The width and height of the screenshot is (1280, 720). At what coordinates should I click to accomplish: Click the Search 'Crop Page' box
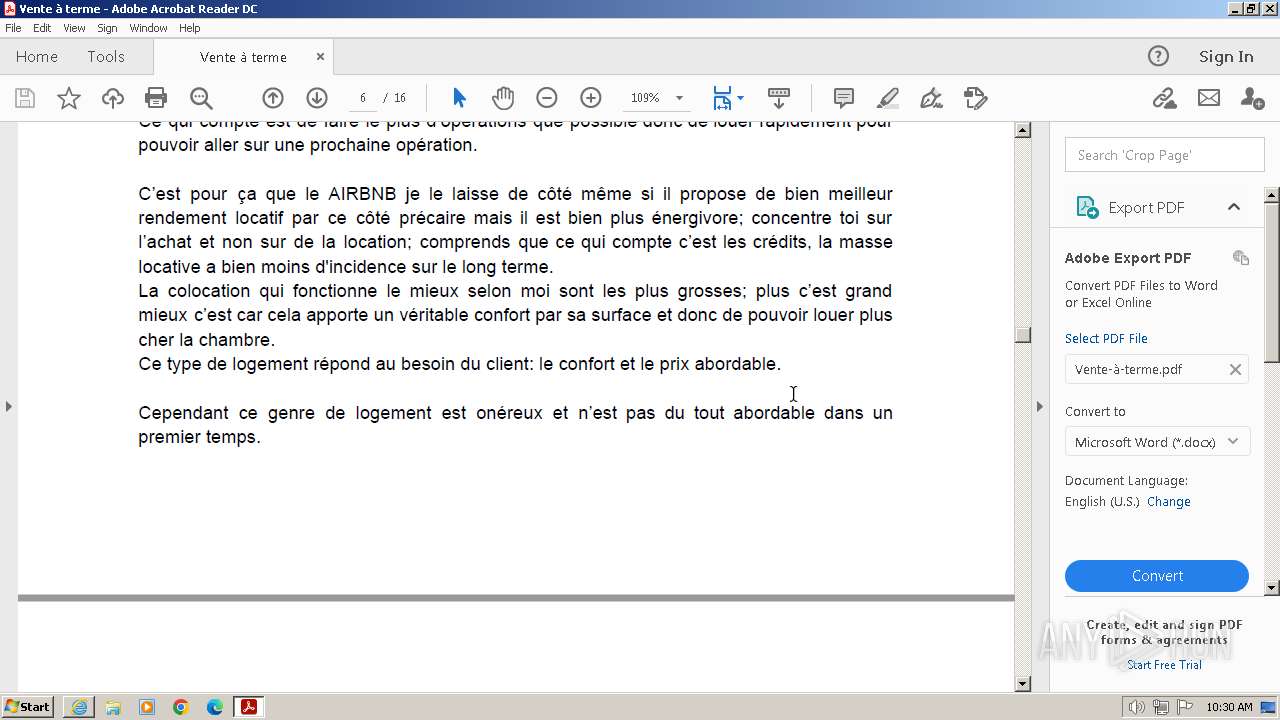[x=1165, y=155]
